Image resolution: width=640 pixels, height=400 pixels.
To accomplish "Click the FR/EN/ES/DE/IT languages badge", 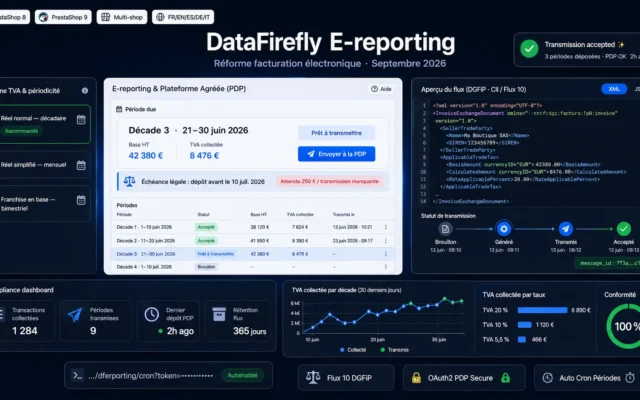I will [183, 17].
